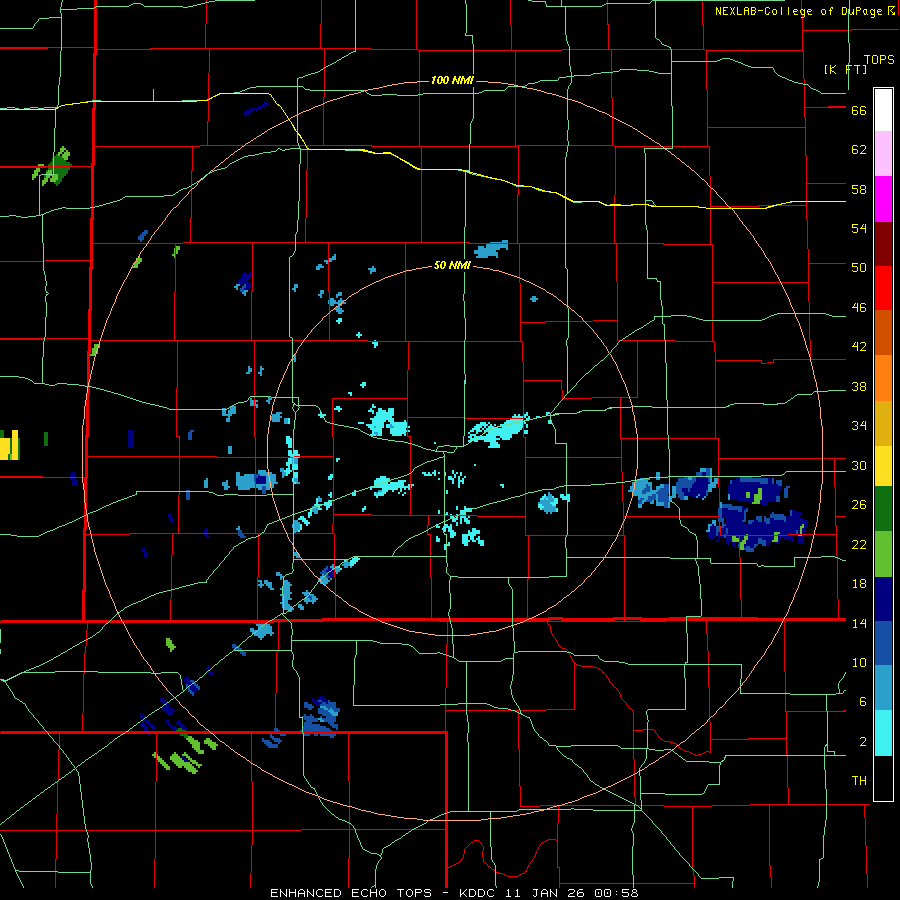The height and width of the screenshot is (900, 900).
Task: Click the '2' legend value
Action: 863,742
